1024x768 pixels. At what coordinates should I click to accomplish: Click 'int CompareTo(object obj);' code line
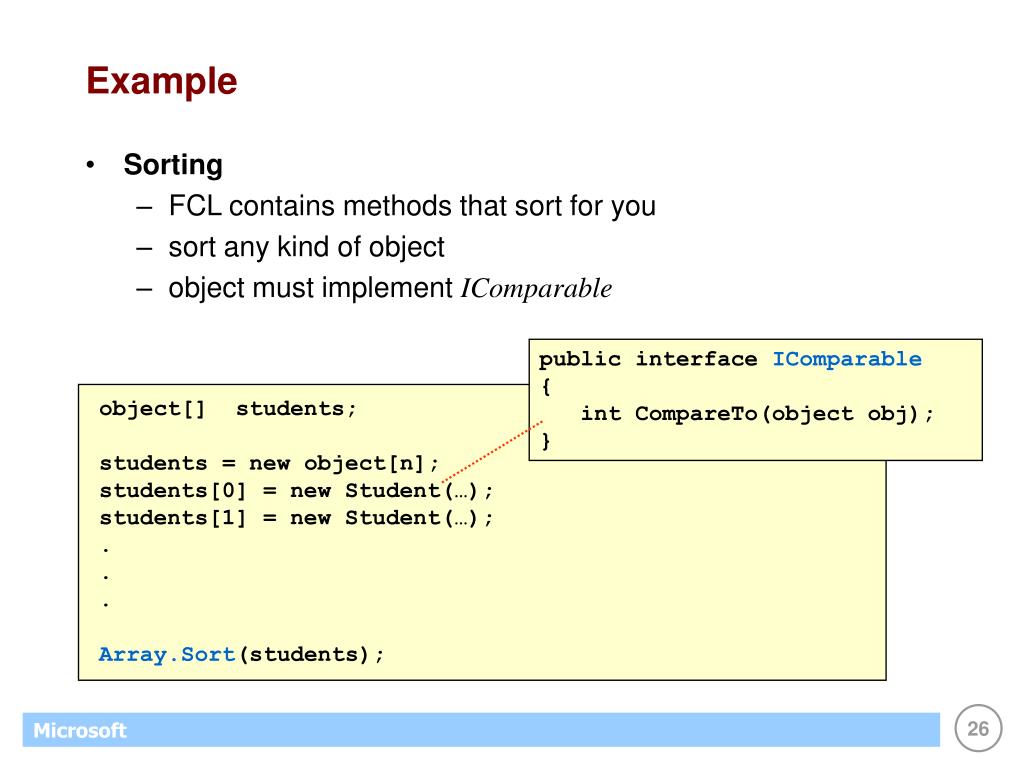(758, 414)
